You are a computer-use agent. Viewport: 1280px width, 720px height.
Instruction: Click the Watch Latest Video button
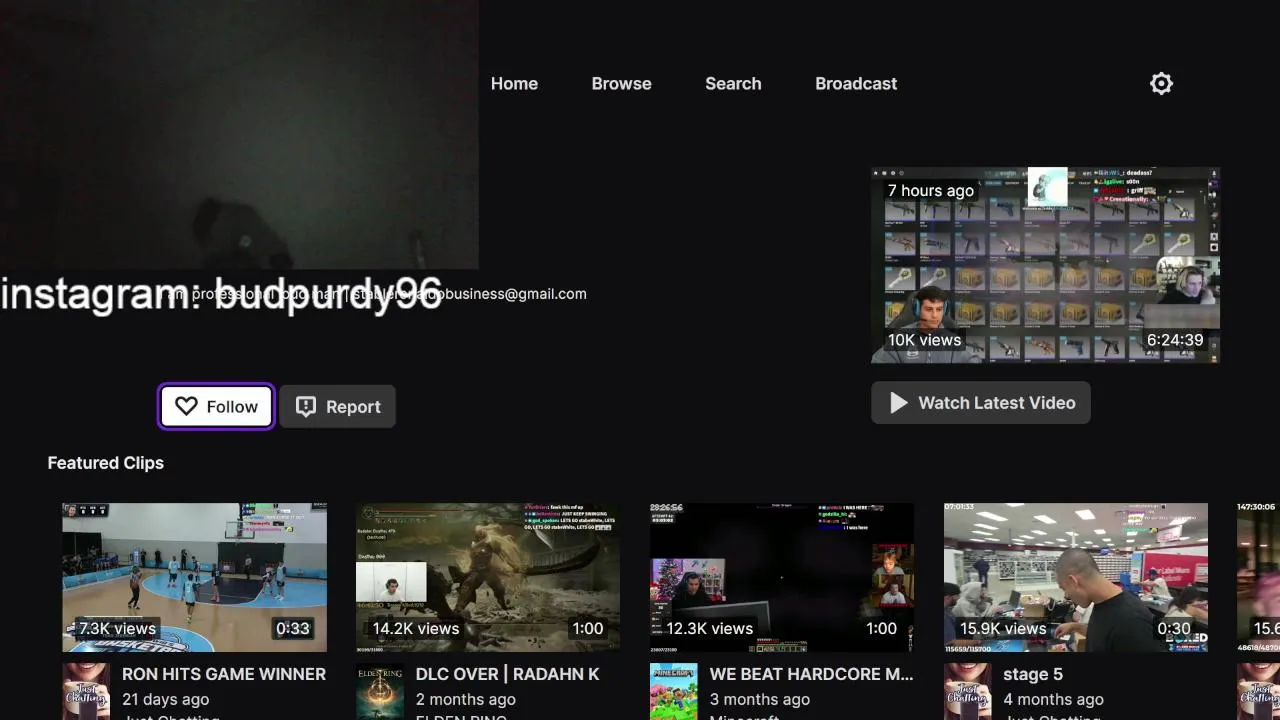point(981,402)
